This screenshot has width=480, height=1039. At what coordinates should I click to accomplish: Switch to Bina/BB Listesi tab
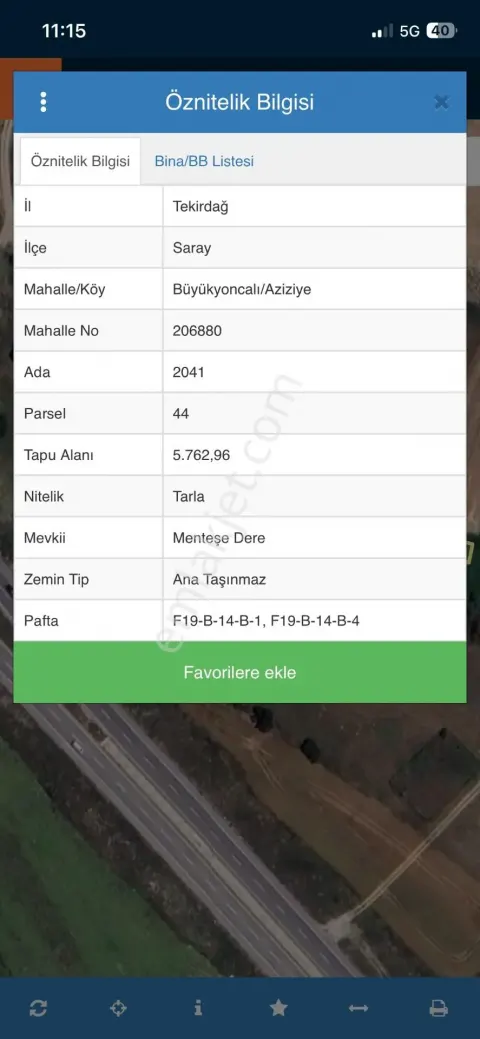(x=204, y=161)
